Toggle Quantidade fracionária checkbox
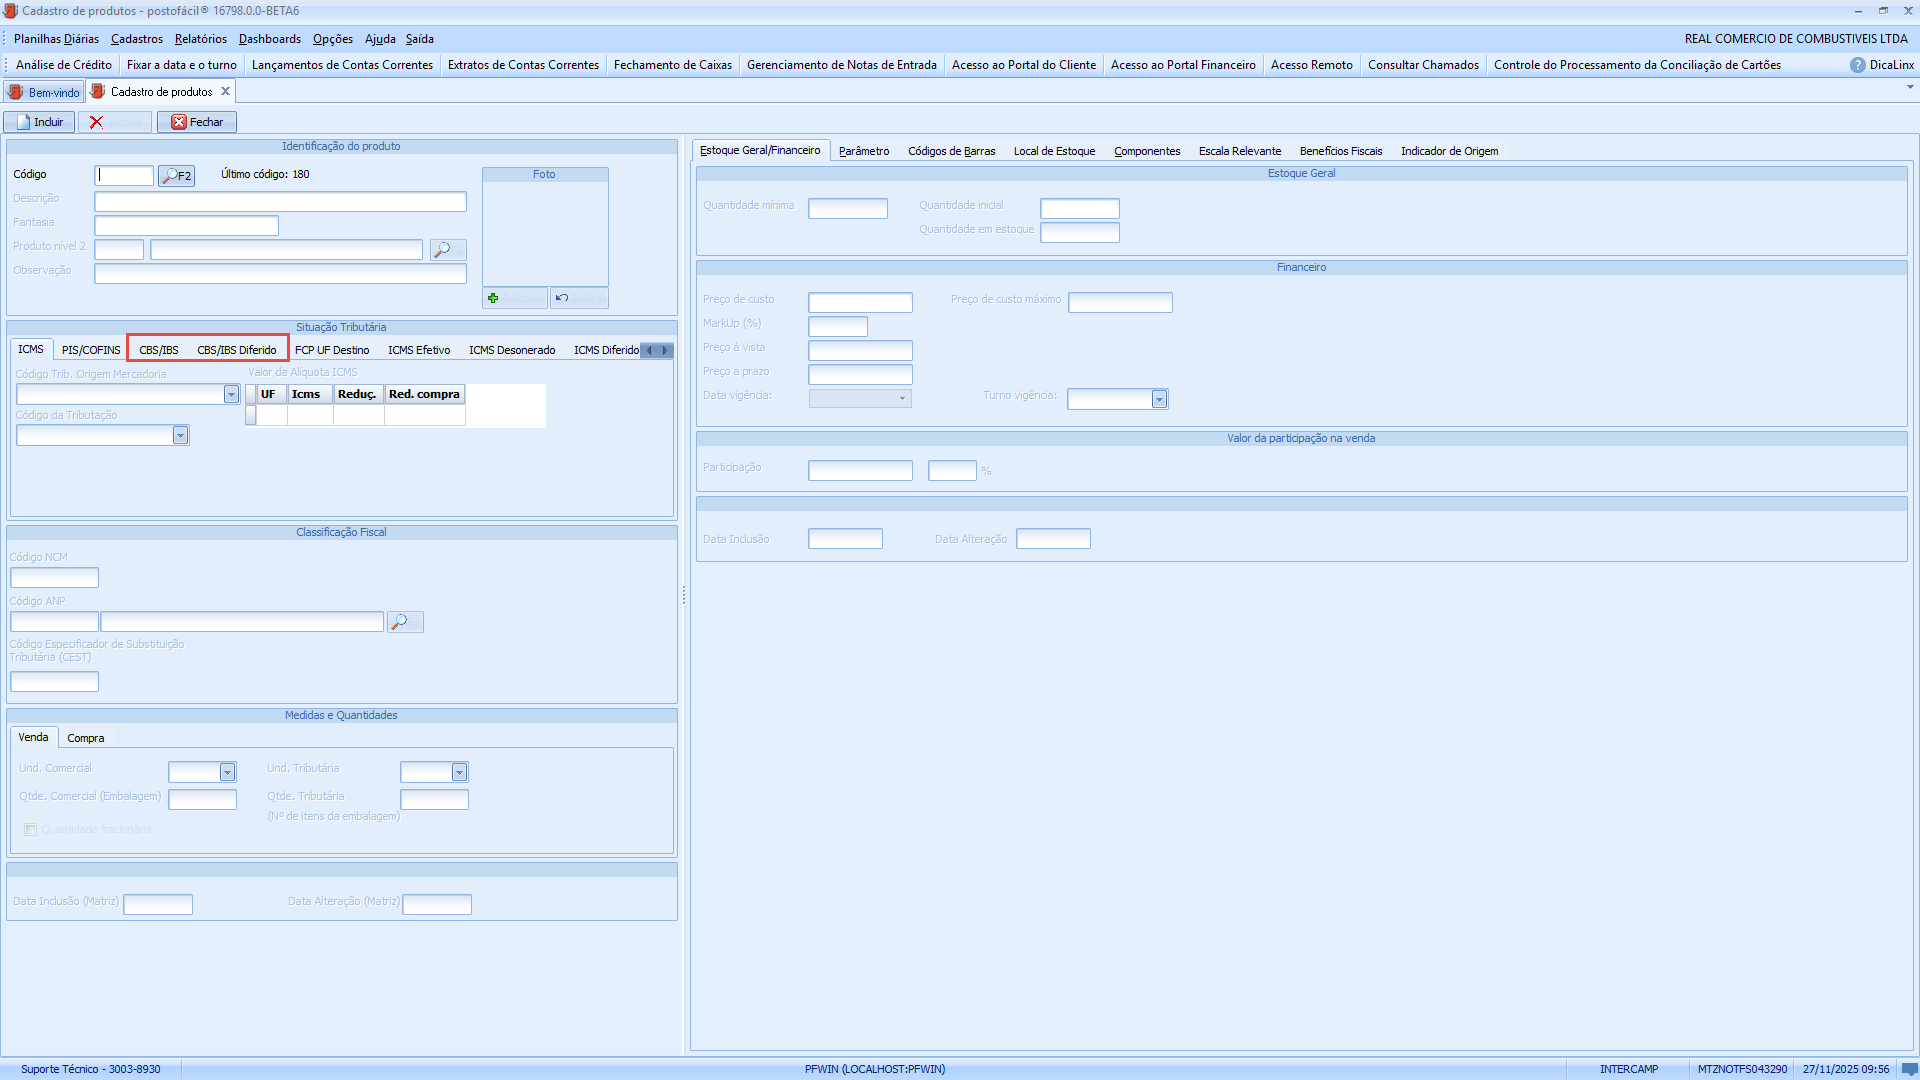 click(31, 829)
